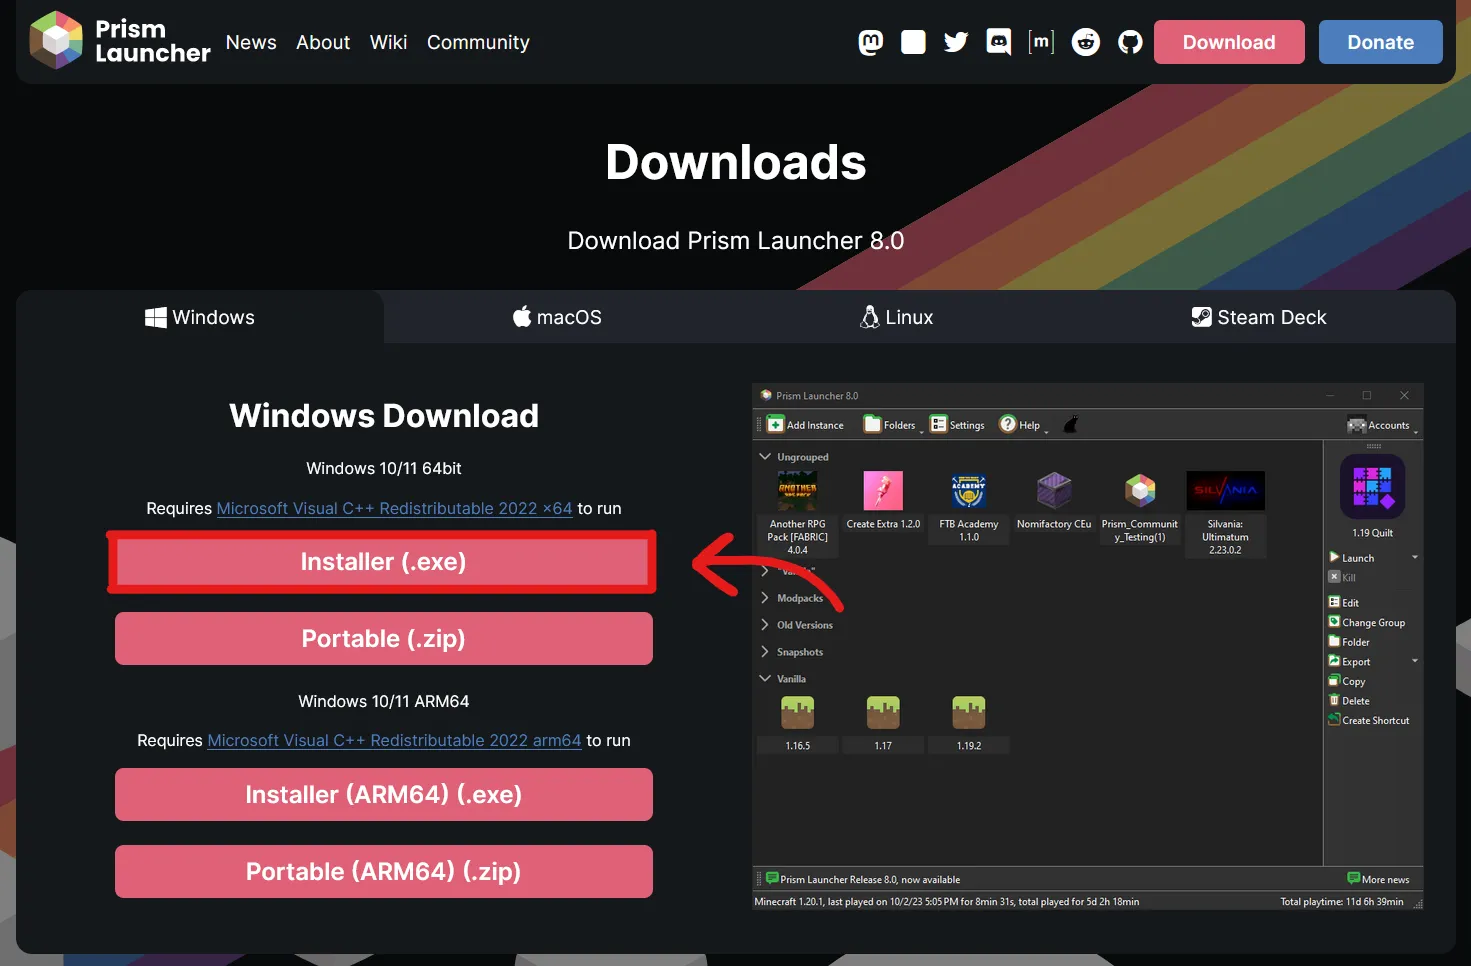Click Help toolbar item in launcher
The image size is (1471, 966).
pos(1022,425)
